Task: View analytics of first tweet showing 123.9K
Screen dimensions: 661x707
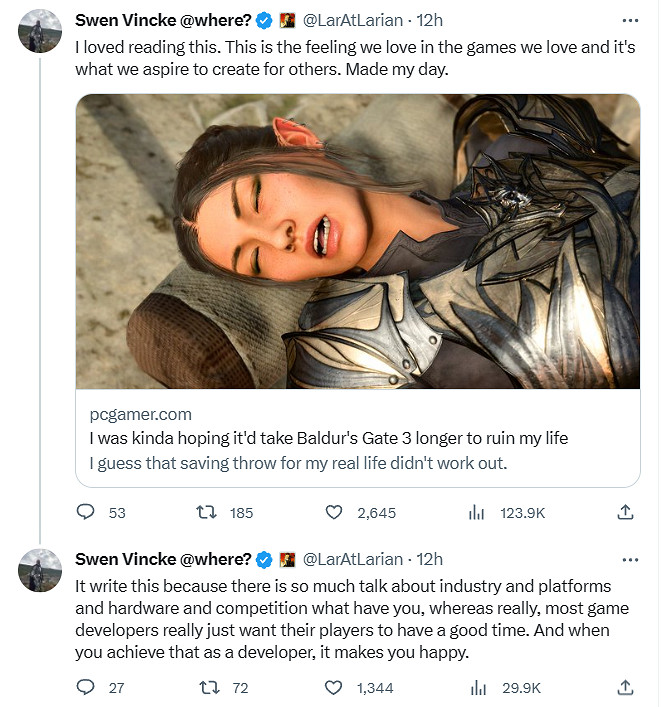Action: coord(476,512)
